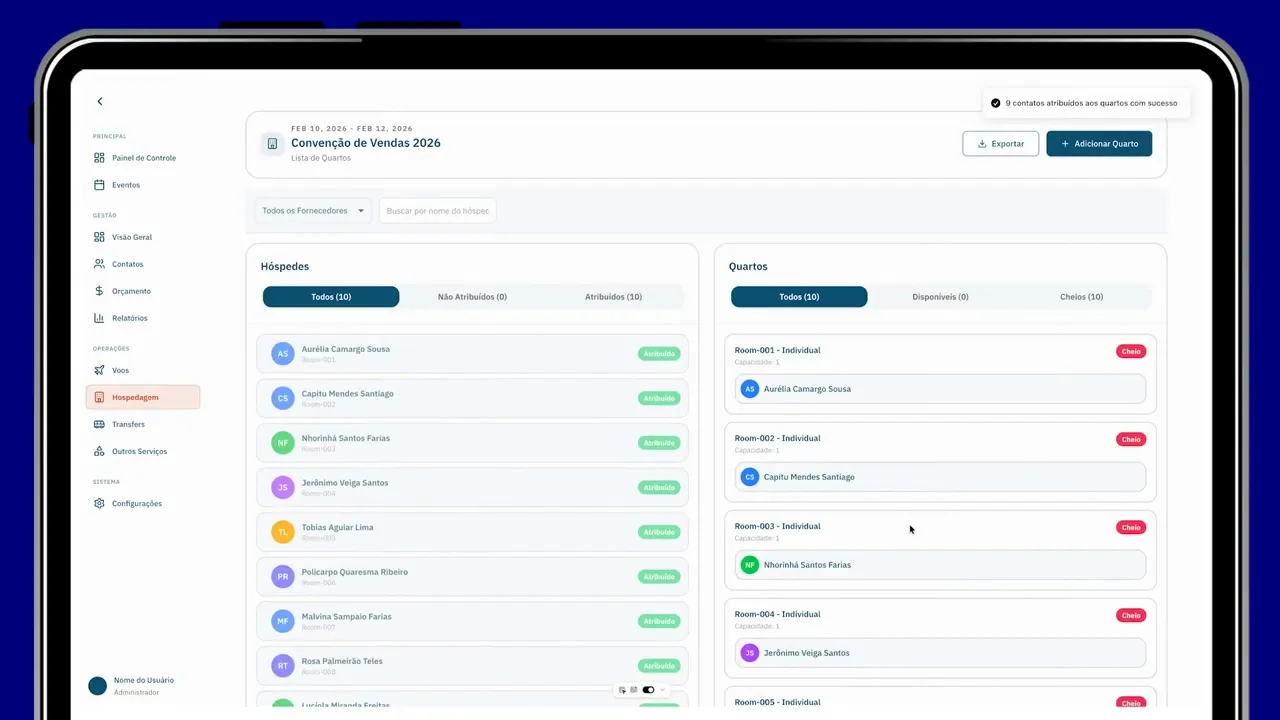Click the Room-003 - Individual title

coord(777,526)
